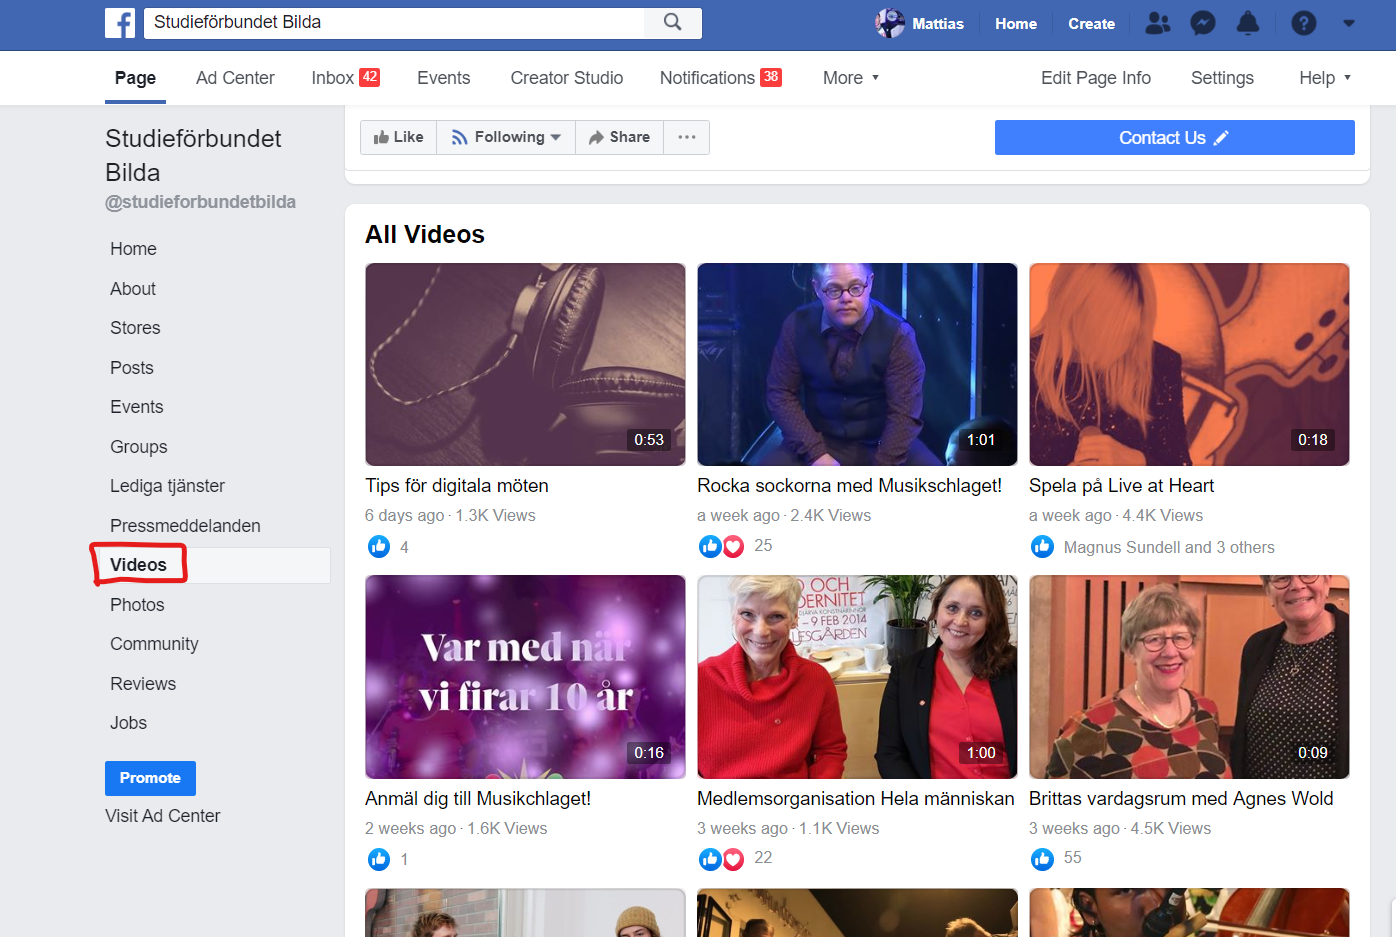Click the Promote button
Image resolution: width=1396 pixels, height=937 pixels.
pos(150,778)
